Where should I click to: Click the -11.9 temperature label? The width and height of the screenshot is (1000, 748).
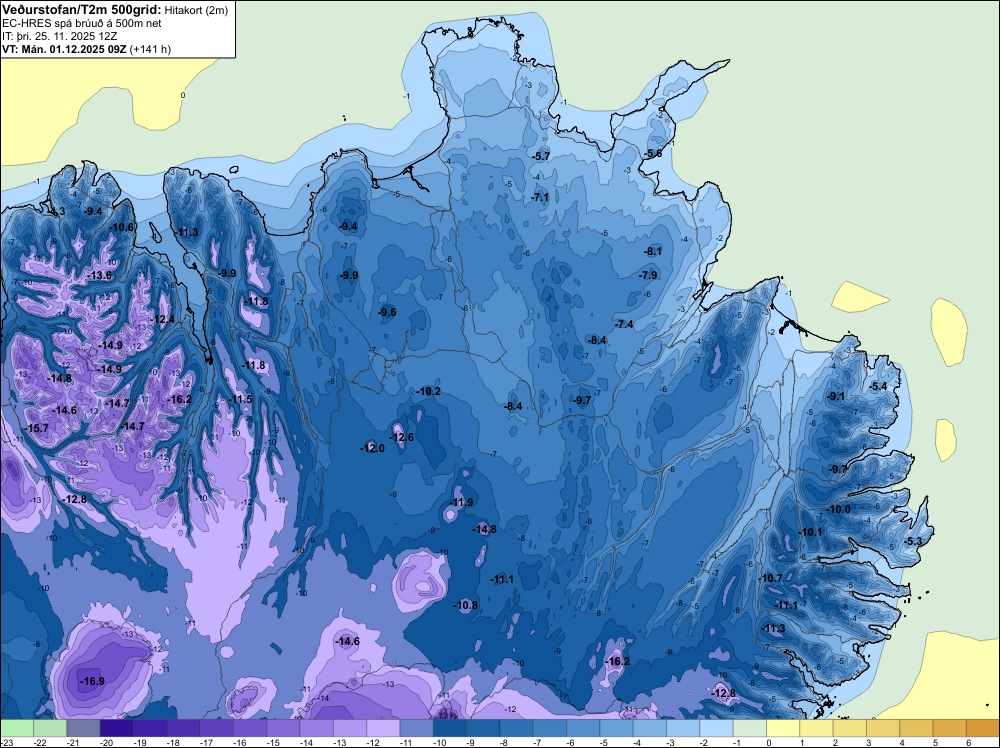pyautogui.click(x=462, y=502)
